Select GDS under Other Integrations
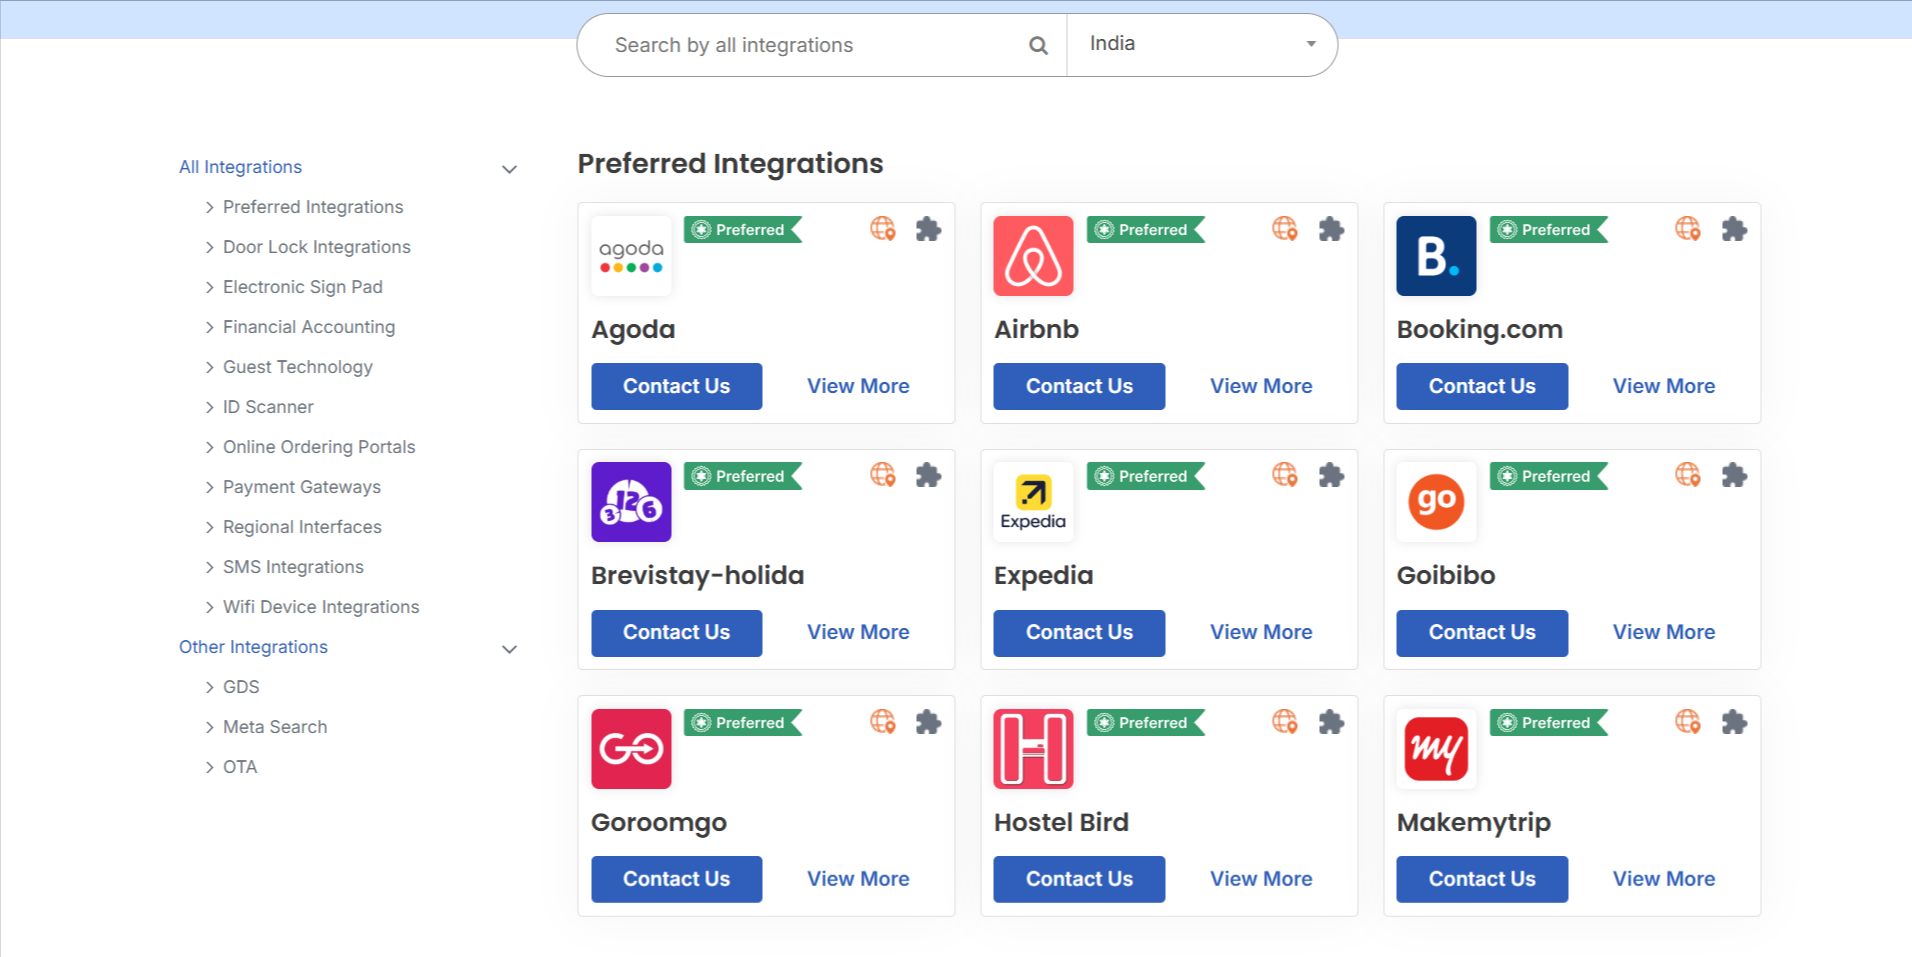The width and height of the screenshot is (1912, 957). [241, 687]
